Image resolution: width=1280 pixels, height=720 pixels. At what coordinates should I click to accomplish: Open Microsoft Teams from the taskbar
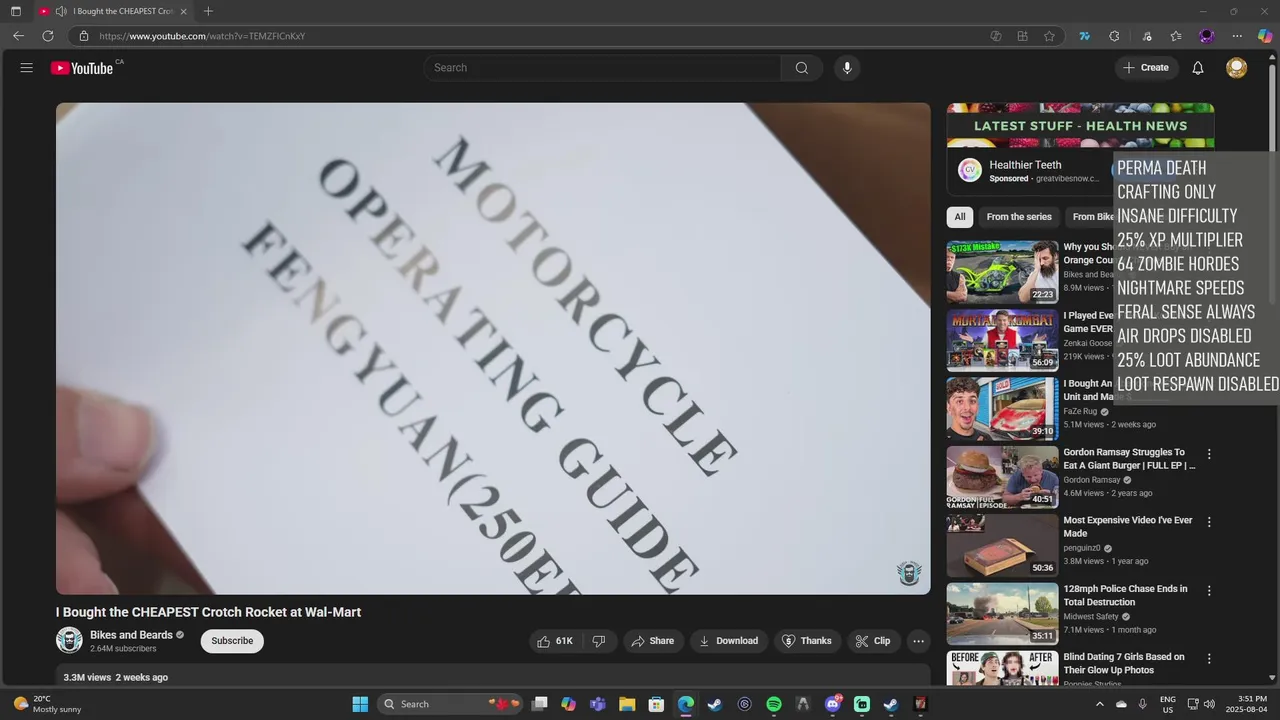598,704
